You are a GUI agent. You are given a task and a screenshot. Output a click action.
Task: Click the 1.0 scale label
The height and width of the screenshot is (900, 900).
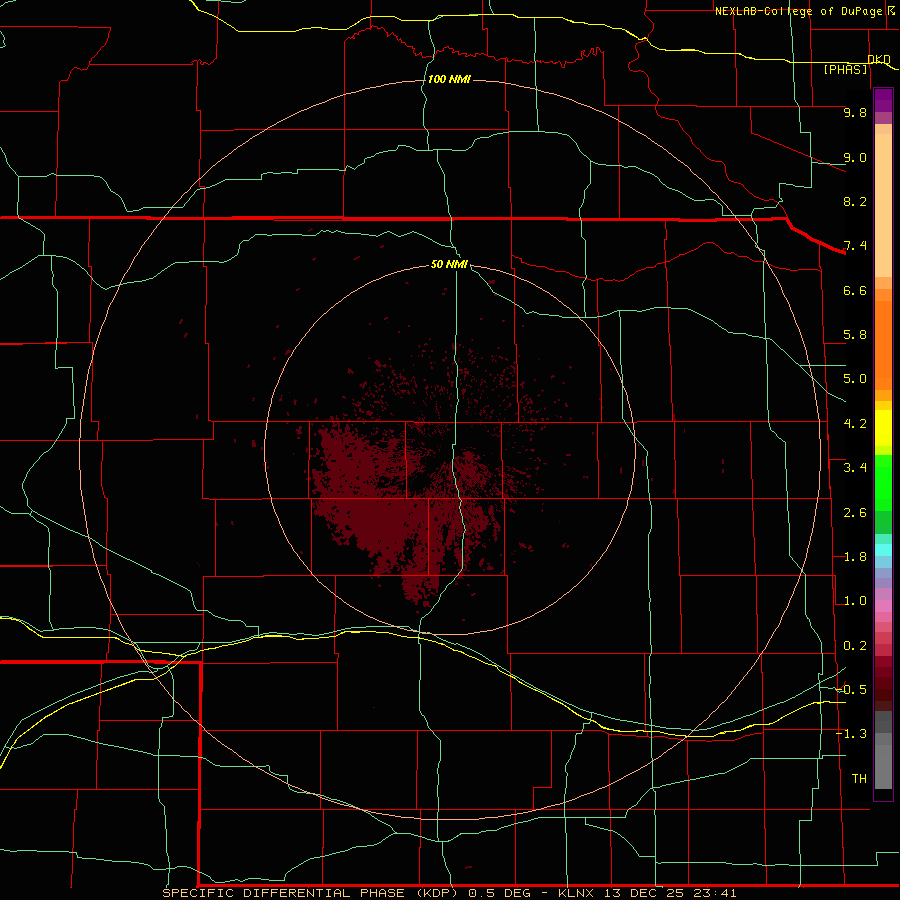click(855, 601)
